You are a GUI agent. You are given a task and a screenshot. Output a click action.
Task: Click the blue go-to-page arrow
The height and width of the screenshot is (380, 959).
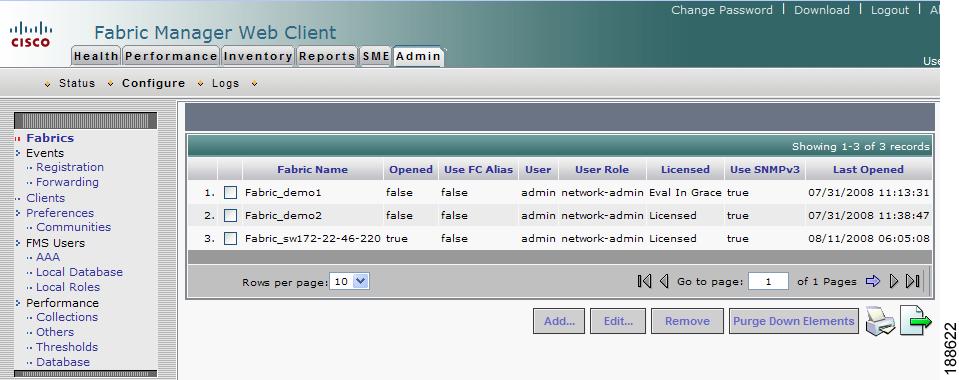click(873, 281)
